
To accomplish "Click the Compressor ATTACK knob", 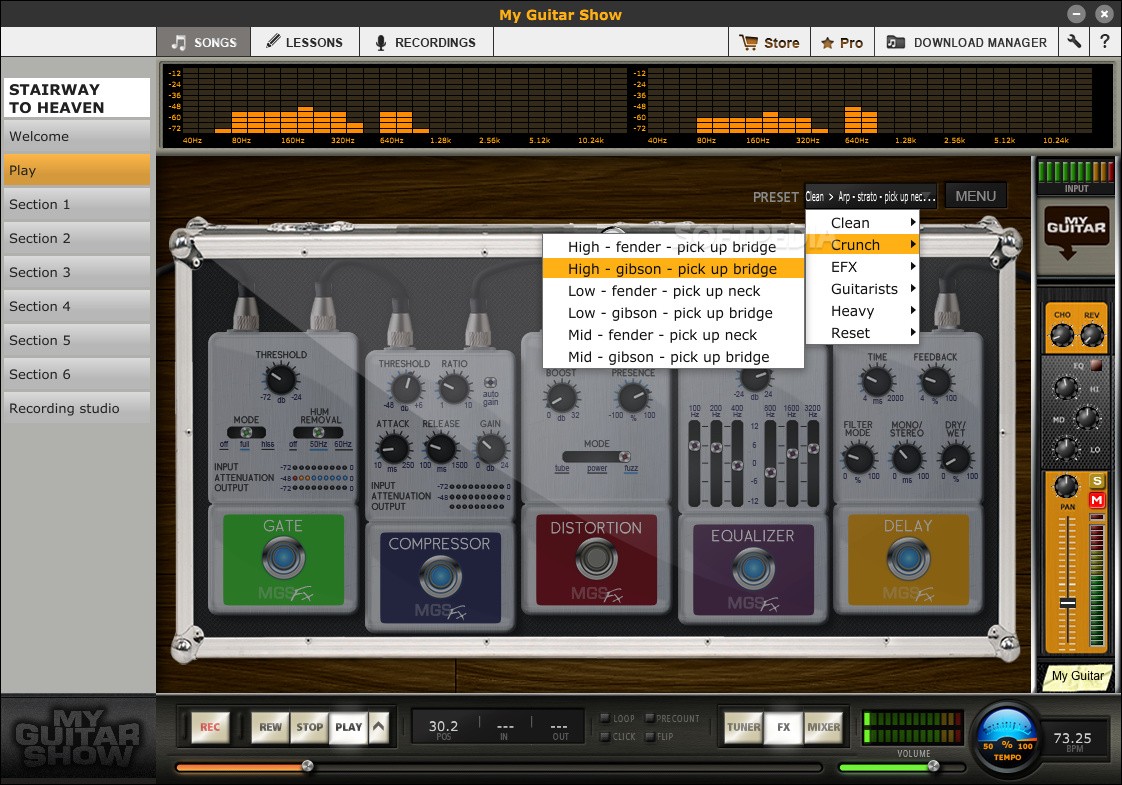I will pyautogui.click(x=393, y=449).
